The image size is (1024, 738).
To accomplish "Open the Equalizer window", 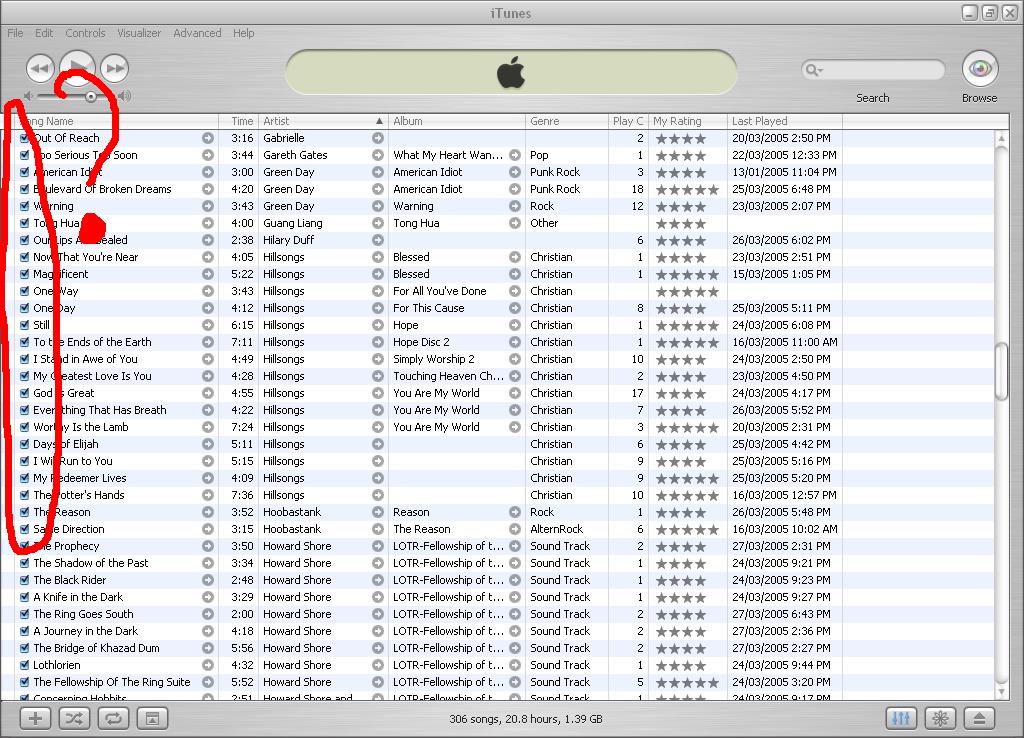I will (x=901, y=718).
